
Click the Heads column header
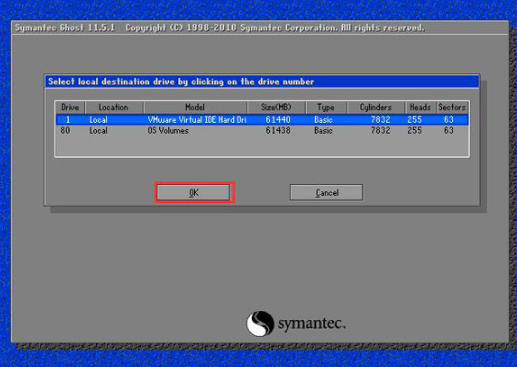(x=420, y=107)
